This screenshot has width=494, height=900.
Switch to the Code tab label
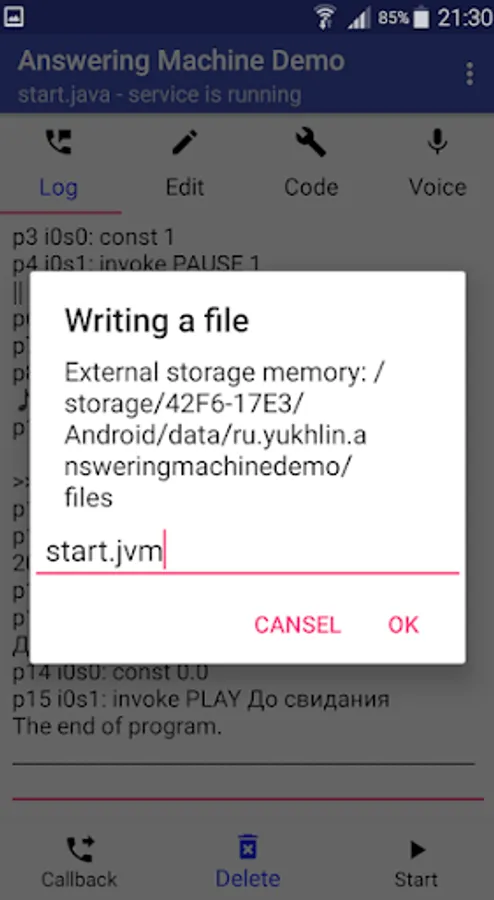311,187
